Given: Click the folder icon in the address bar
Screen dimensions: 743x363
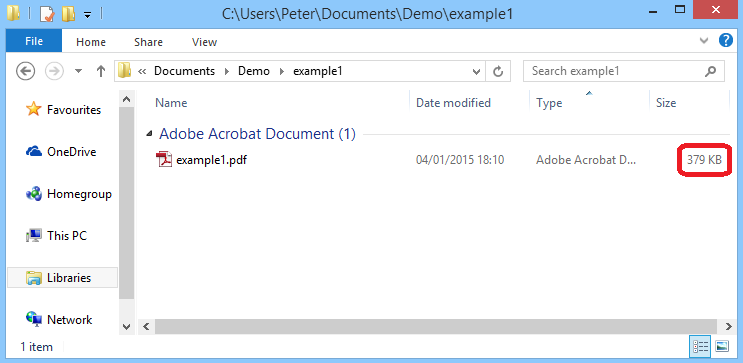Looking at the screenshot, I should click(125, 71).
